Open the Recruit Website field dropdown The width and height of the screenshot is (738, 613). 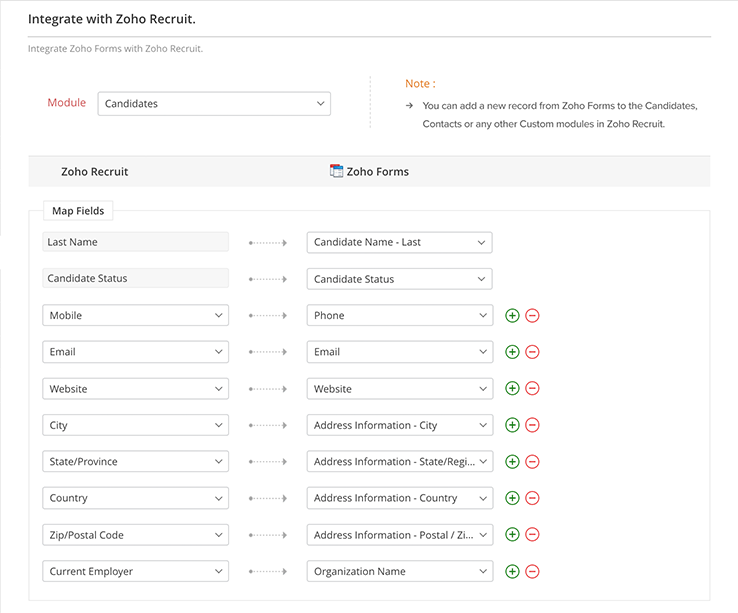[136, 388]
